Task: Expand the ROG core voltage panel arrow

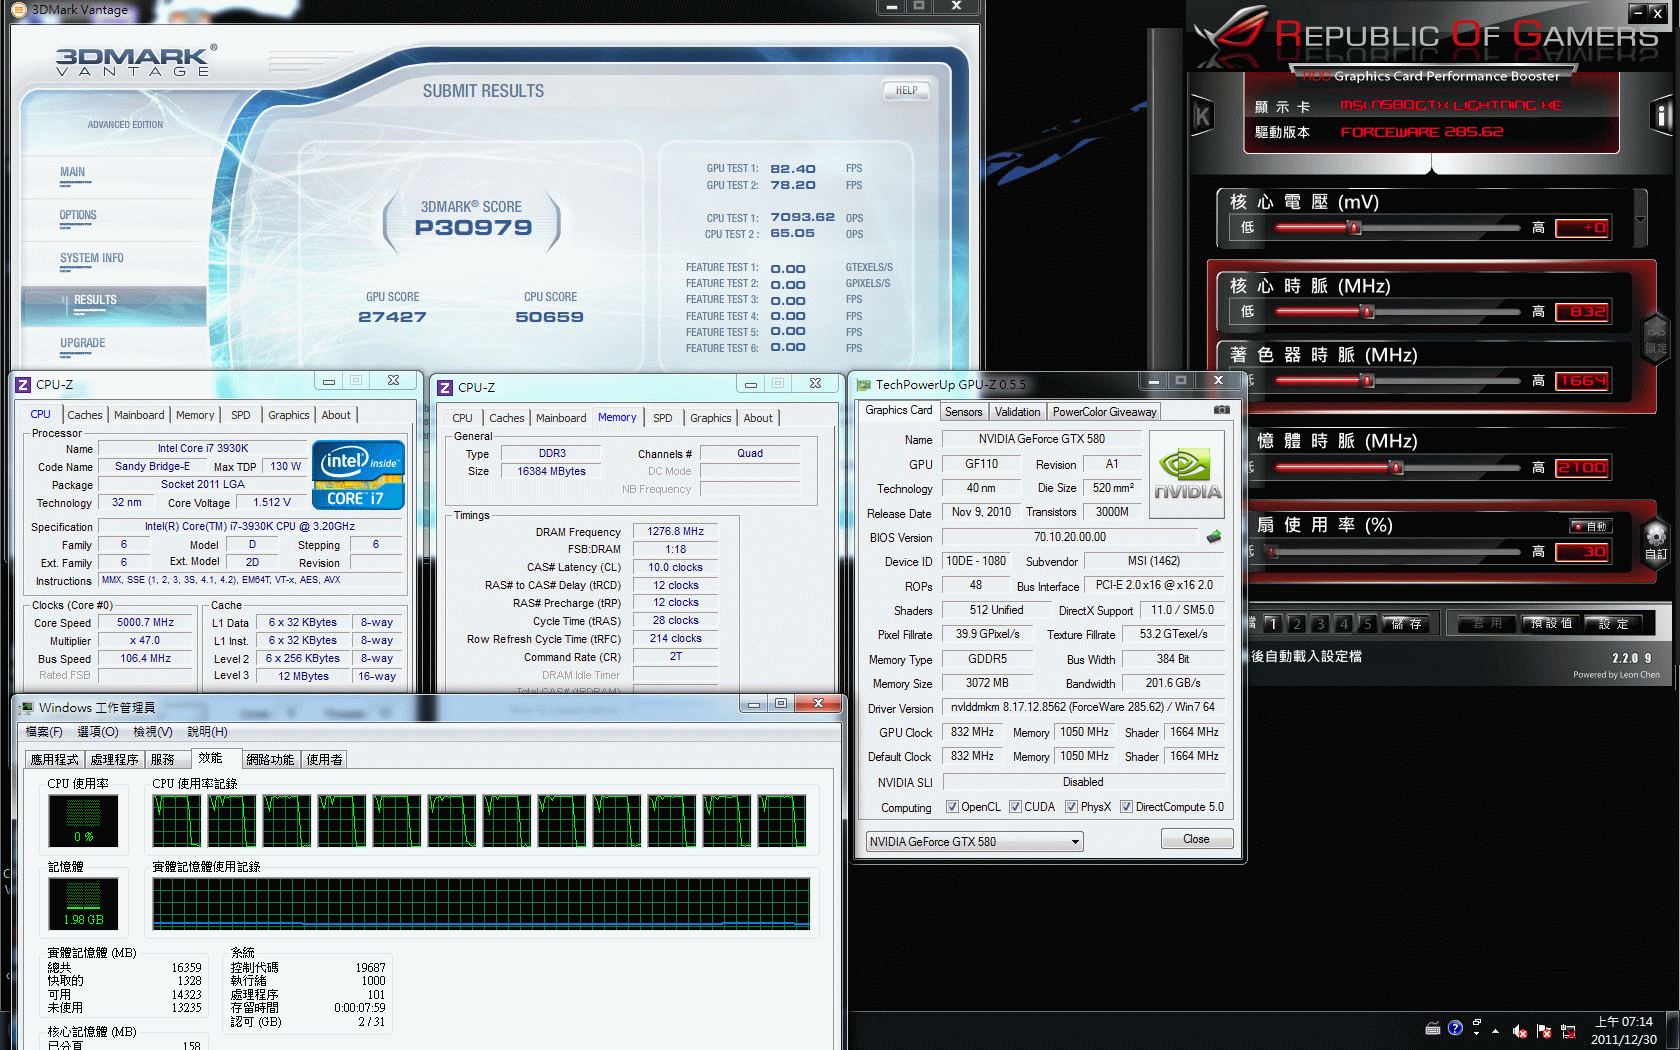Action: 1640,219
